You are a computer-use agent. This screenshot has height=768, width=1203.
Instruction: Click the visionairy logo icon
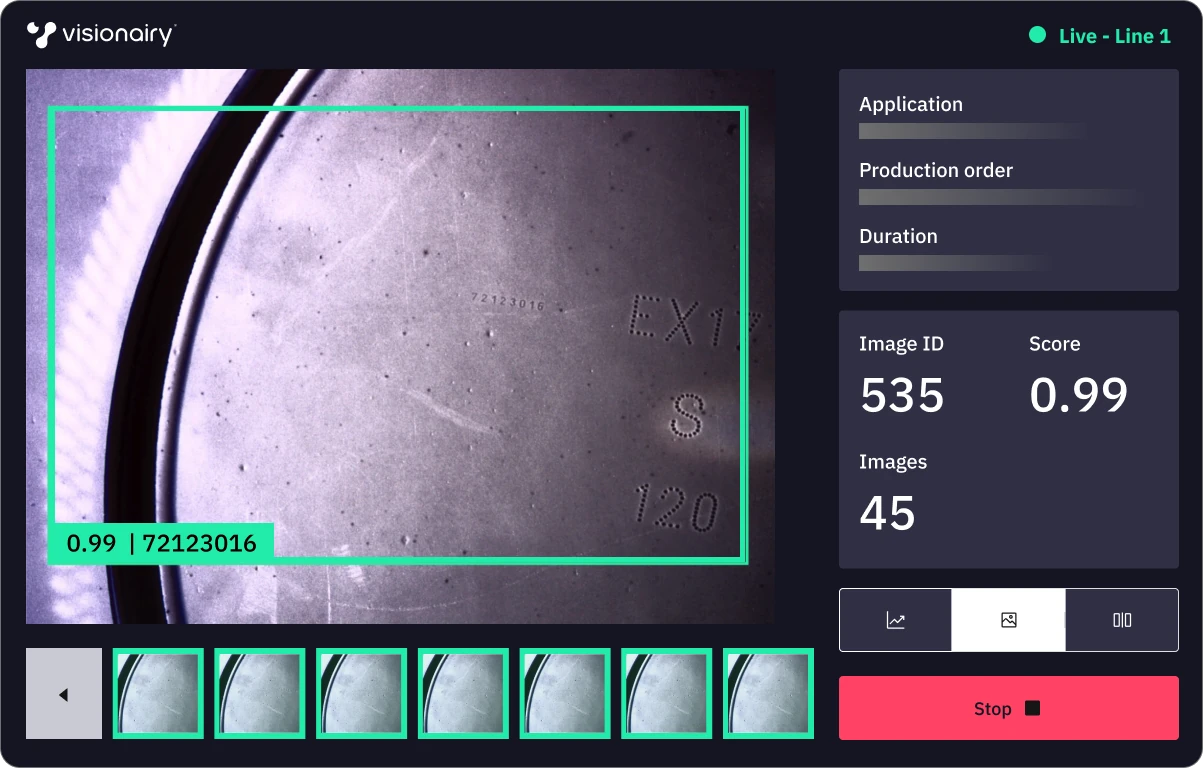click(x=41, y=35)
